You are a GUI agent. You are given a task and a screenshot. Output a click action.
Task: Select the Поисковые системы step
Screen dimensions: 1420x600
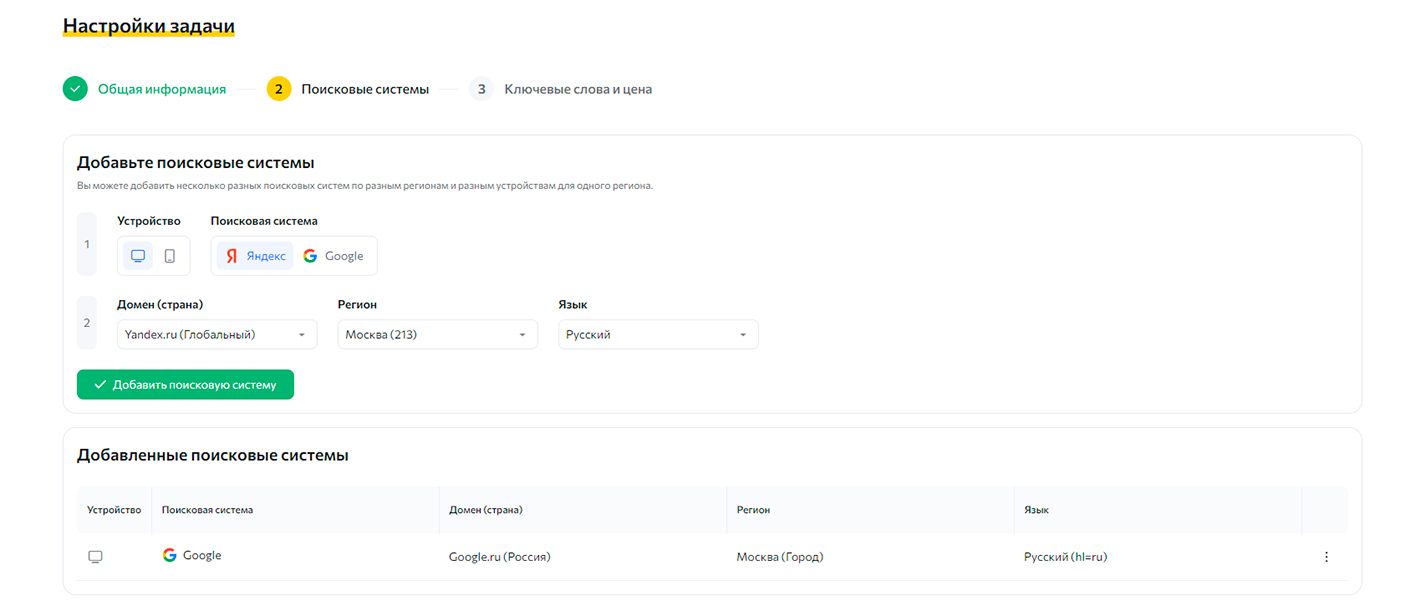365,89
